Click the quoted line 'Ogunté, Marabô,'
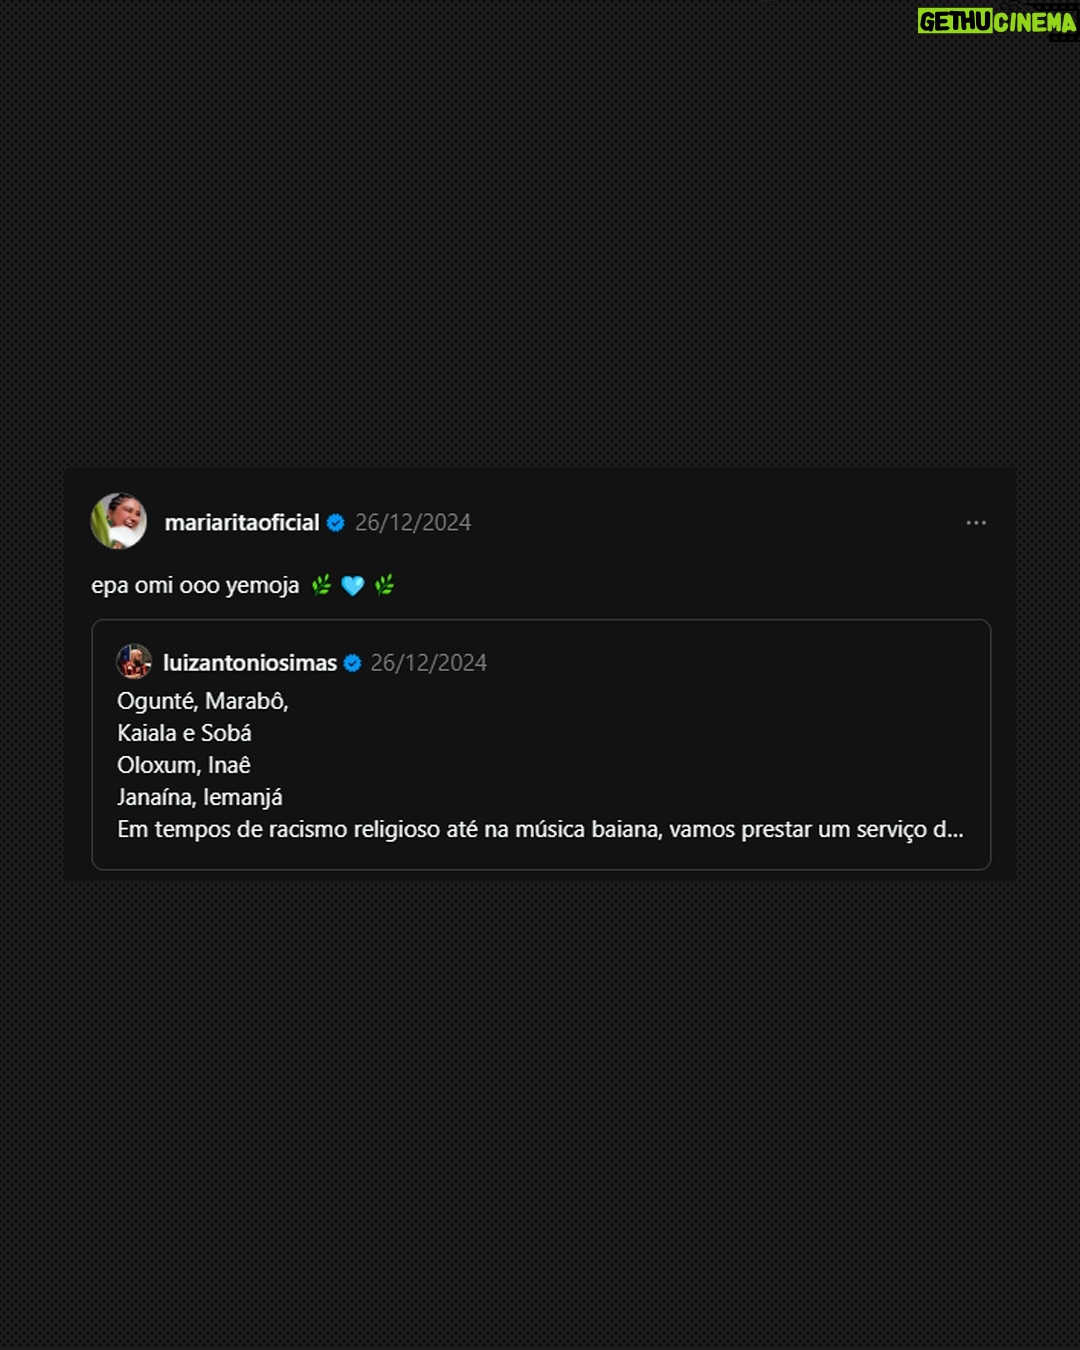This screenshot has width=1080, height=1350. click(203, 701)
